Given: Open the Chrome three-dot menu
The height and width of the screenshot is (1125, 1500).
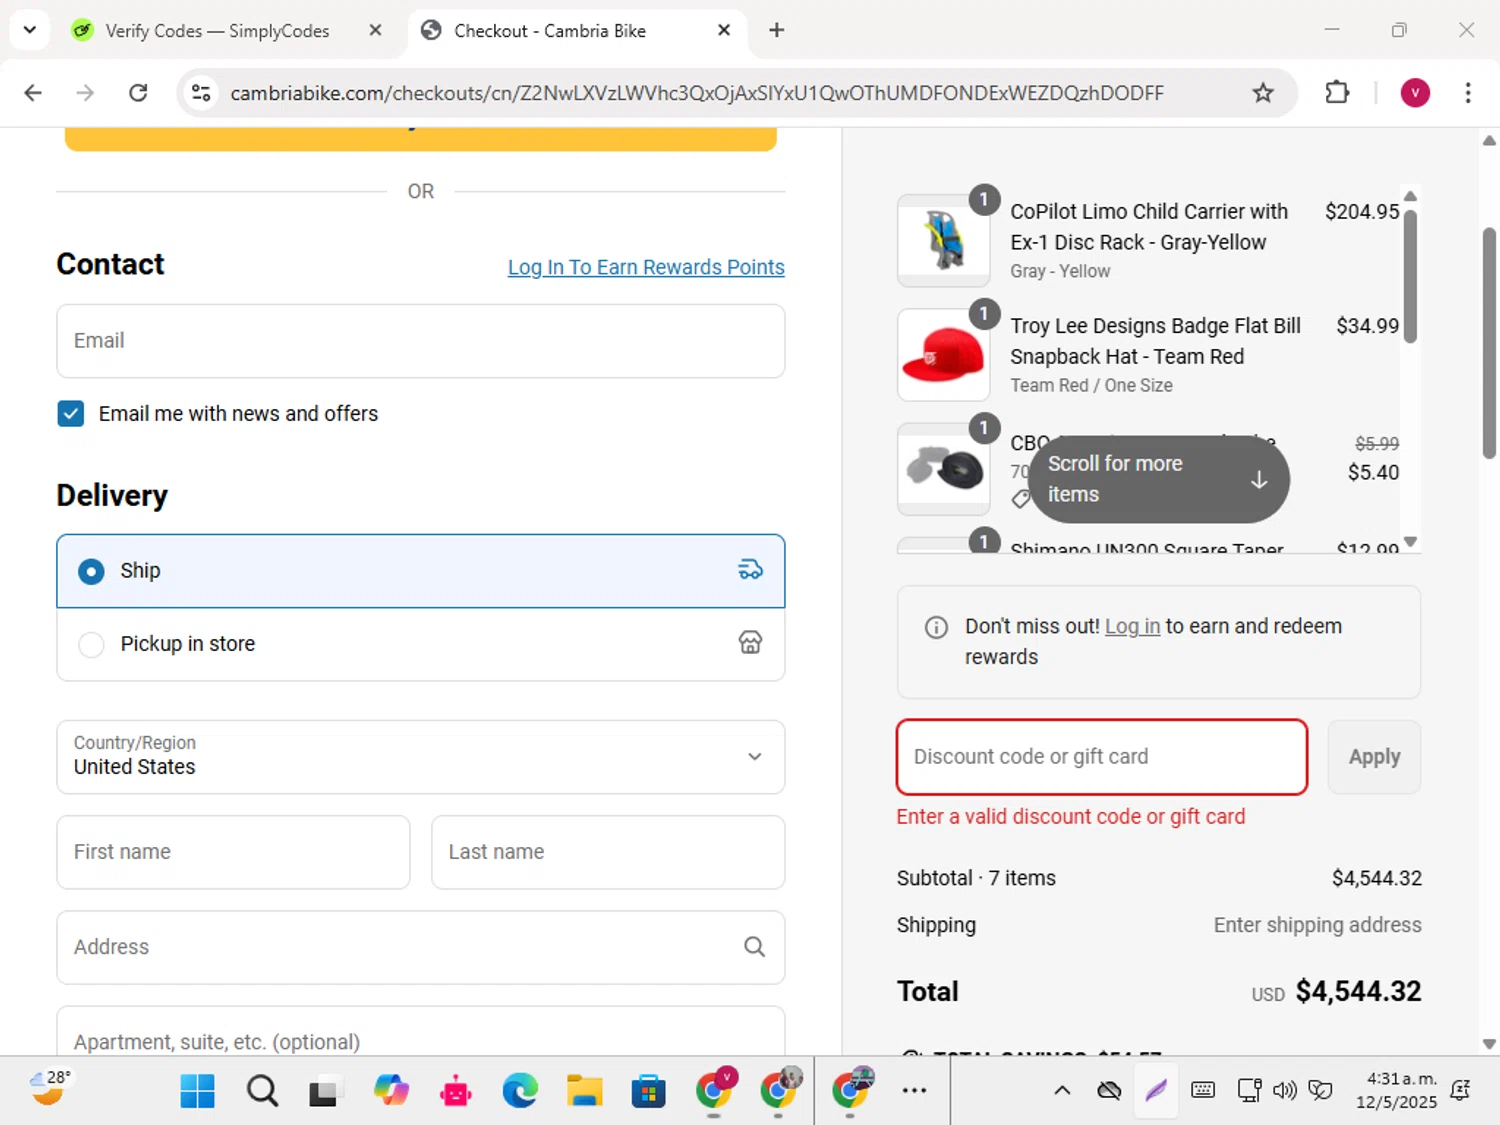Looking at the screenshot, I should click(1468, 93).
